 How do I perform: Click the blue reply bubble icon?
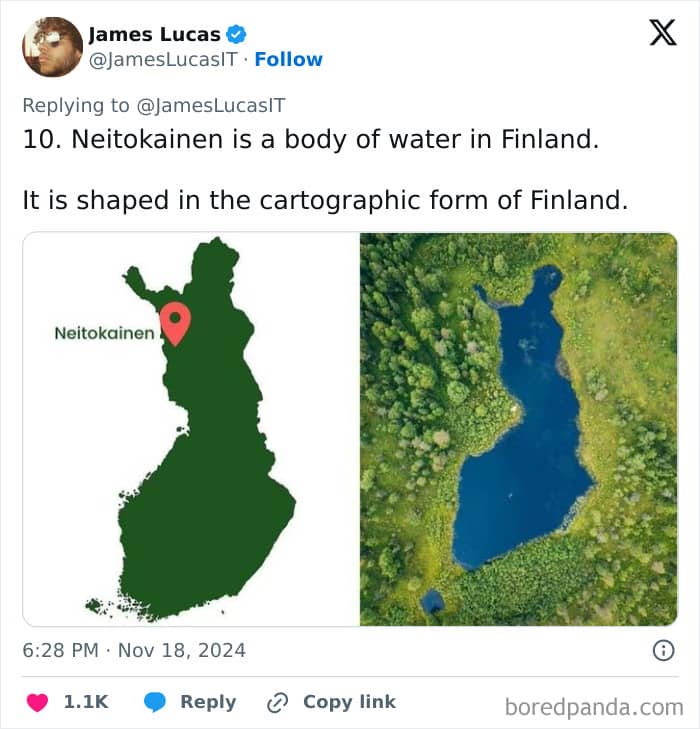pos(154,702)
